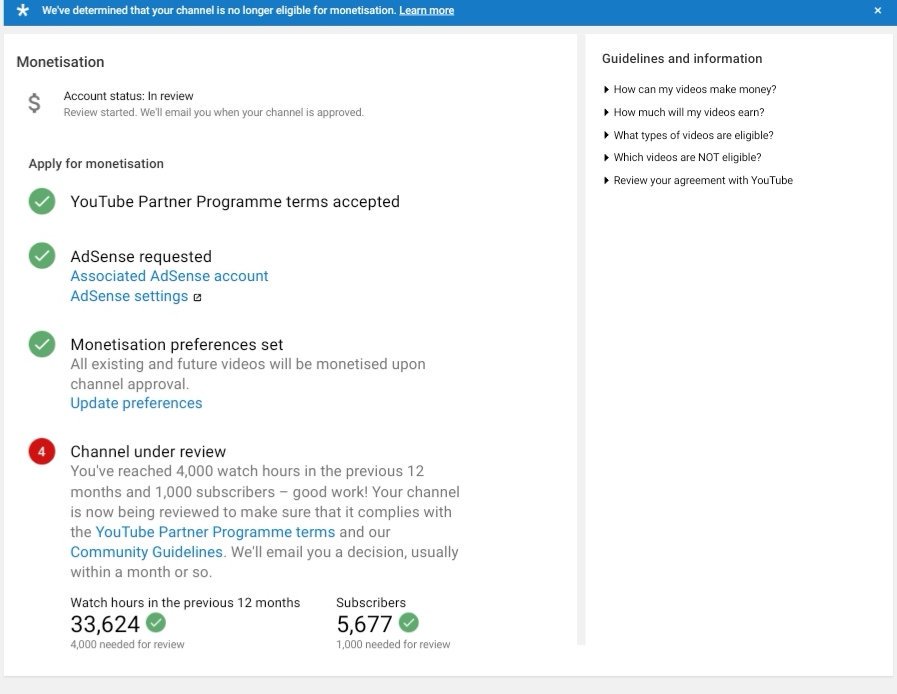Expand Review your agreement with YouTube
This screenshot has width=897, height=694.
698,180
